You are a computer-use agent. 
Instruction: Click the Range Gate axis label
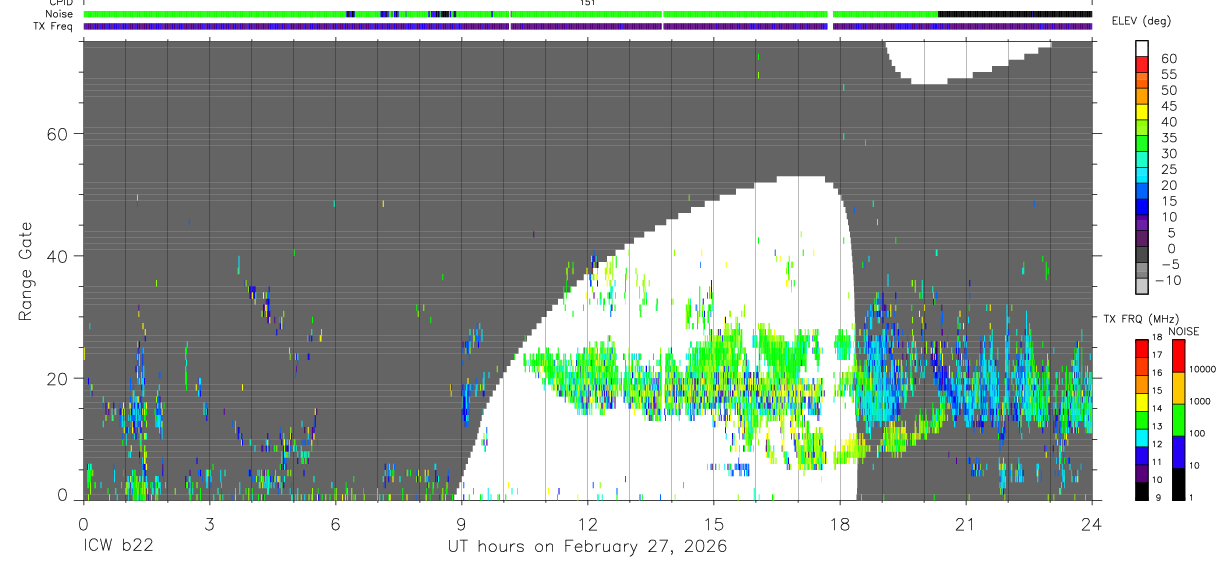pos(28,272)
